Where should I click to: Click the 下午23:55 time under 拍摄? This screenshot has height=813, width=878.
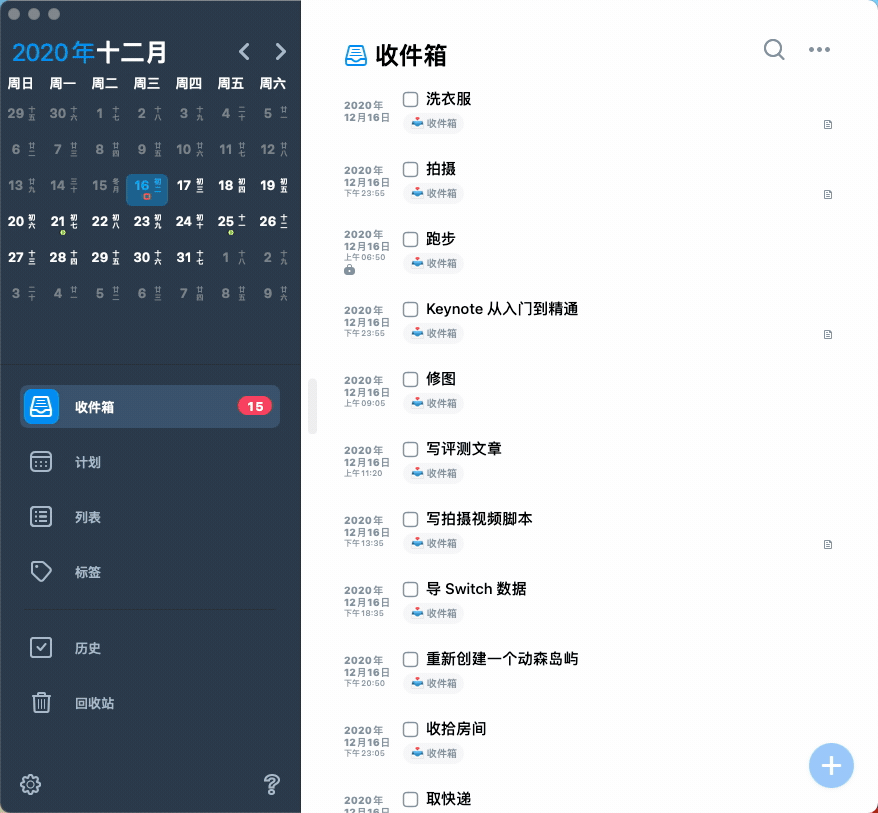tap(365, 193)
